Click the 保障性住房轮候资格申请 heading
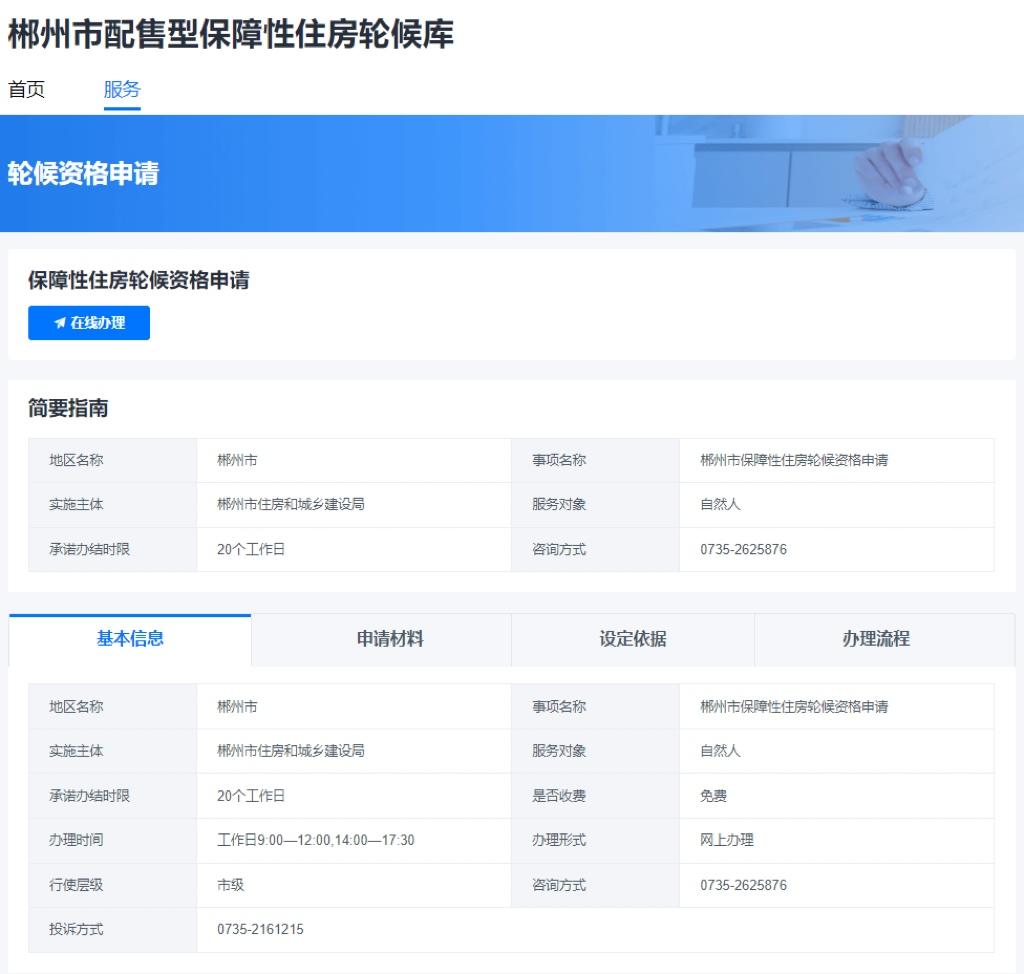Image resolution: width=1024 pixels, height=974 pixels. (138, 280)
